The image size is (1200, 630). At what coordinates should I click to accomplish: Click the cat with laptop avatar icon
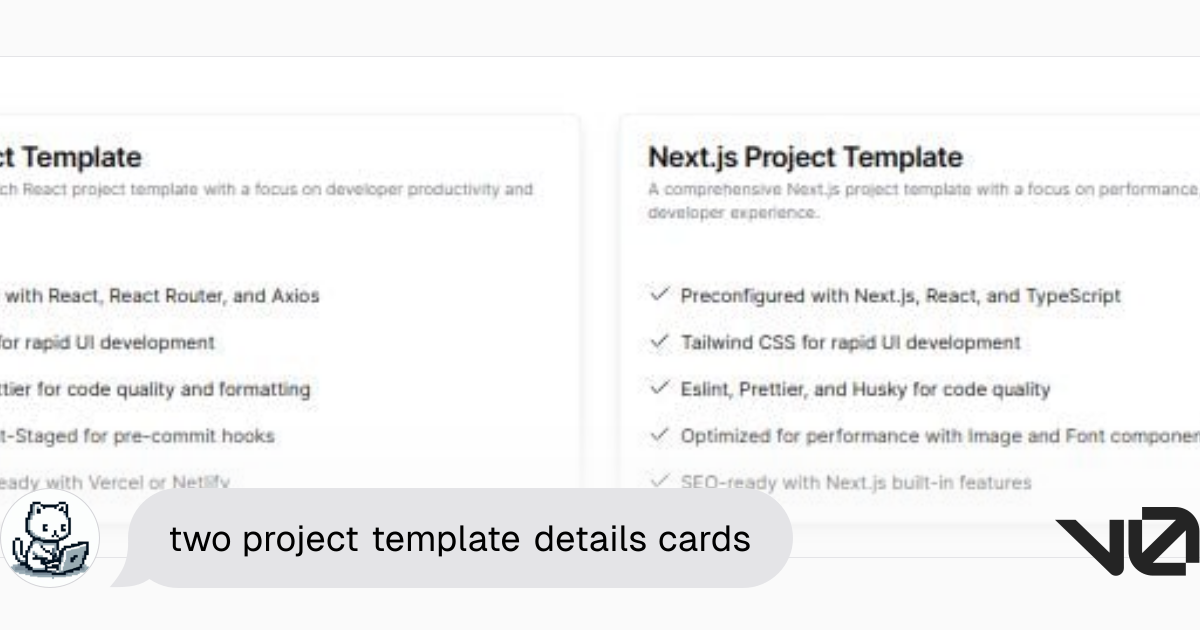coord(50,538)
